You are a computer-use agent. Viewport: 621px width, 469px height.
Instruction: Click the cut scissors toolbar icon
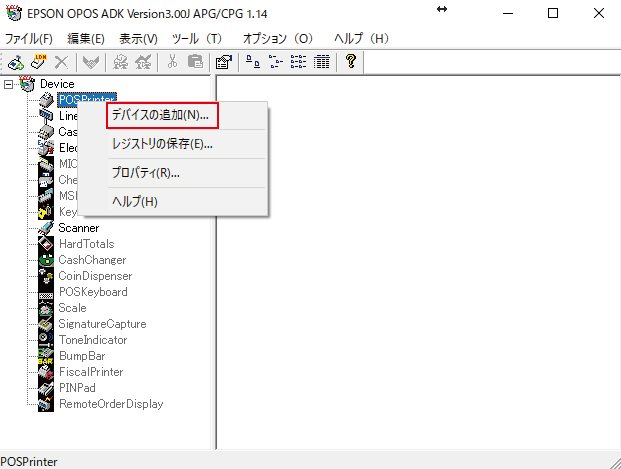click(x=172, y=62)
